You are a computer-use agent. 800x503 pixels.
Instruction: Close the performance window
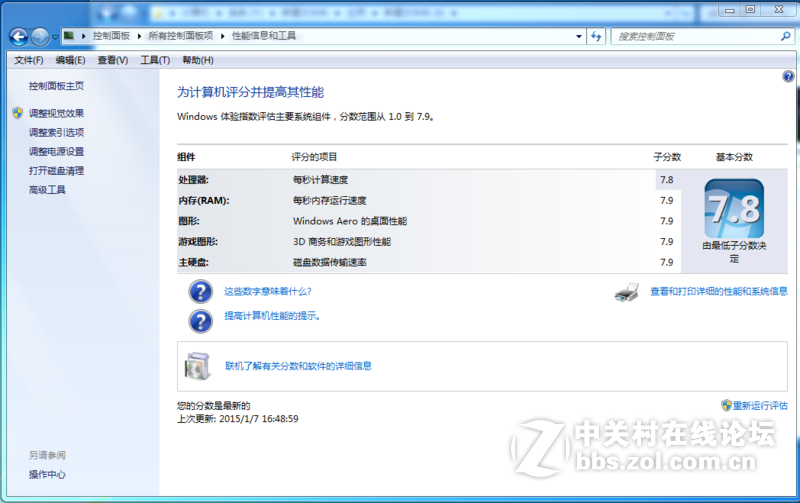[x=779, y=9]
